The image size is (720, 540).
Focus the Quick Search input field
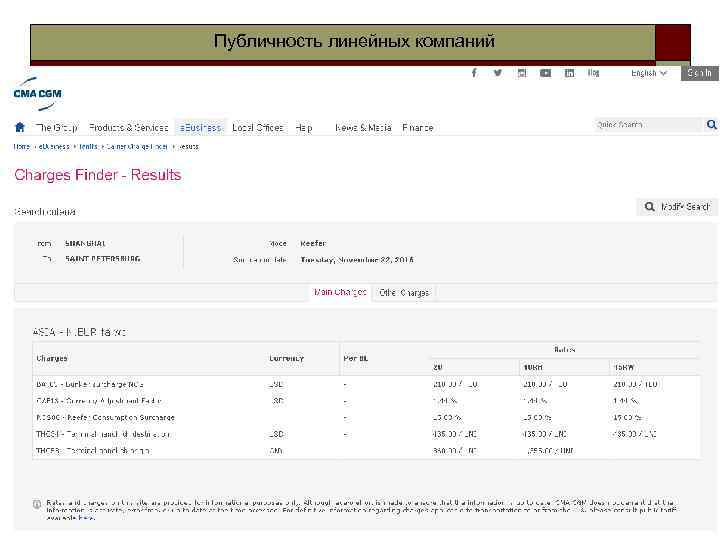point(648,124)
